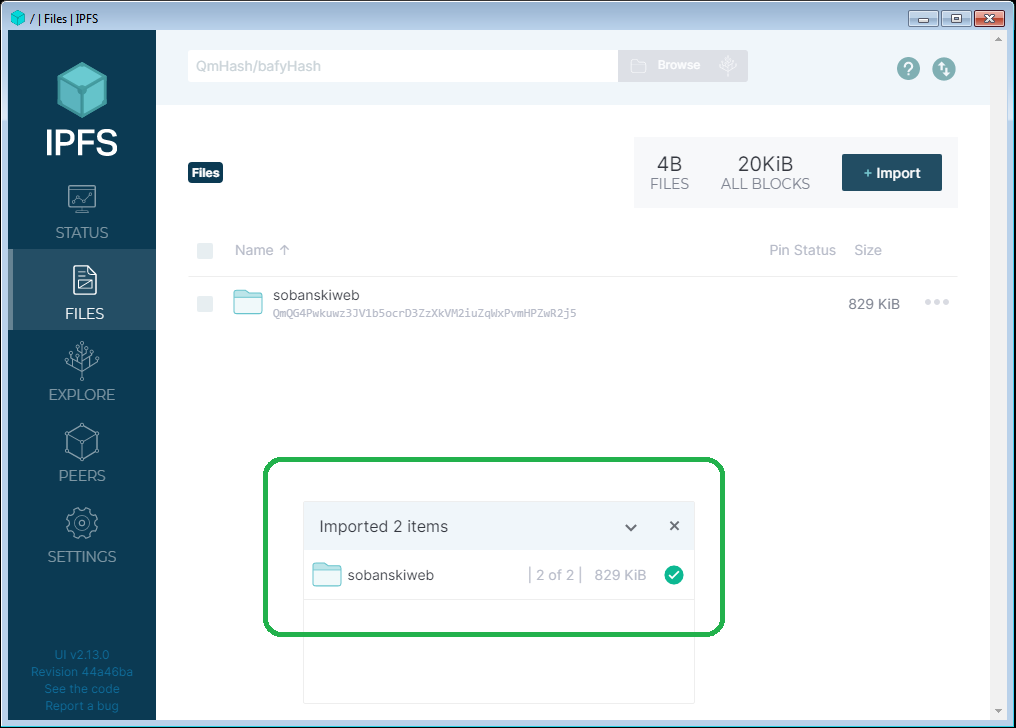
Task: Click the upload/download task status icon
Action: 943,68
